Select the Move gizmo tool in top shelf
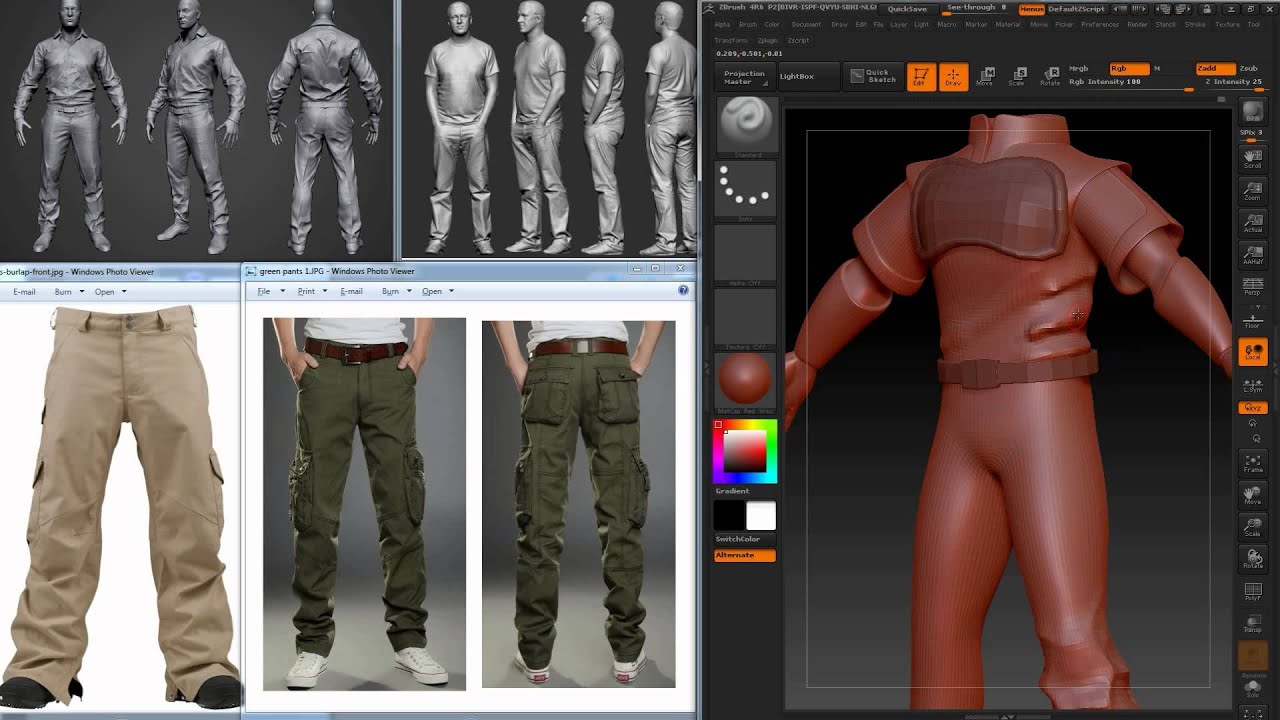Image resolution: width=1280 pixels, height=720 pixels. click(x=985, y=76)
